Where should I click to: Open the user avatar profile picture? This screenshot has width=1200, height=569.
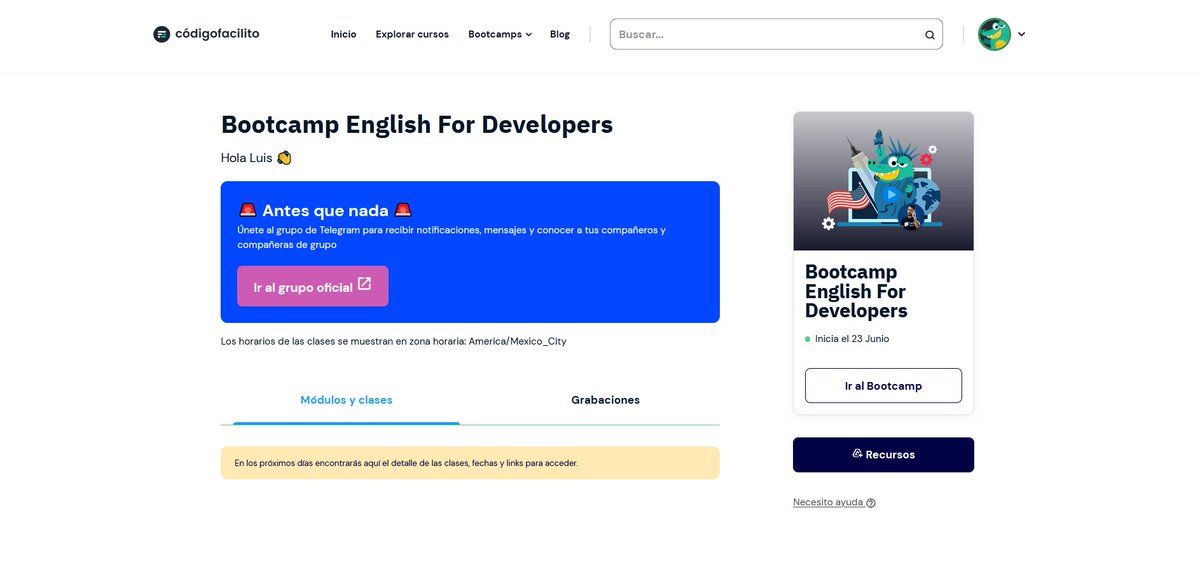pos(994,34)
